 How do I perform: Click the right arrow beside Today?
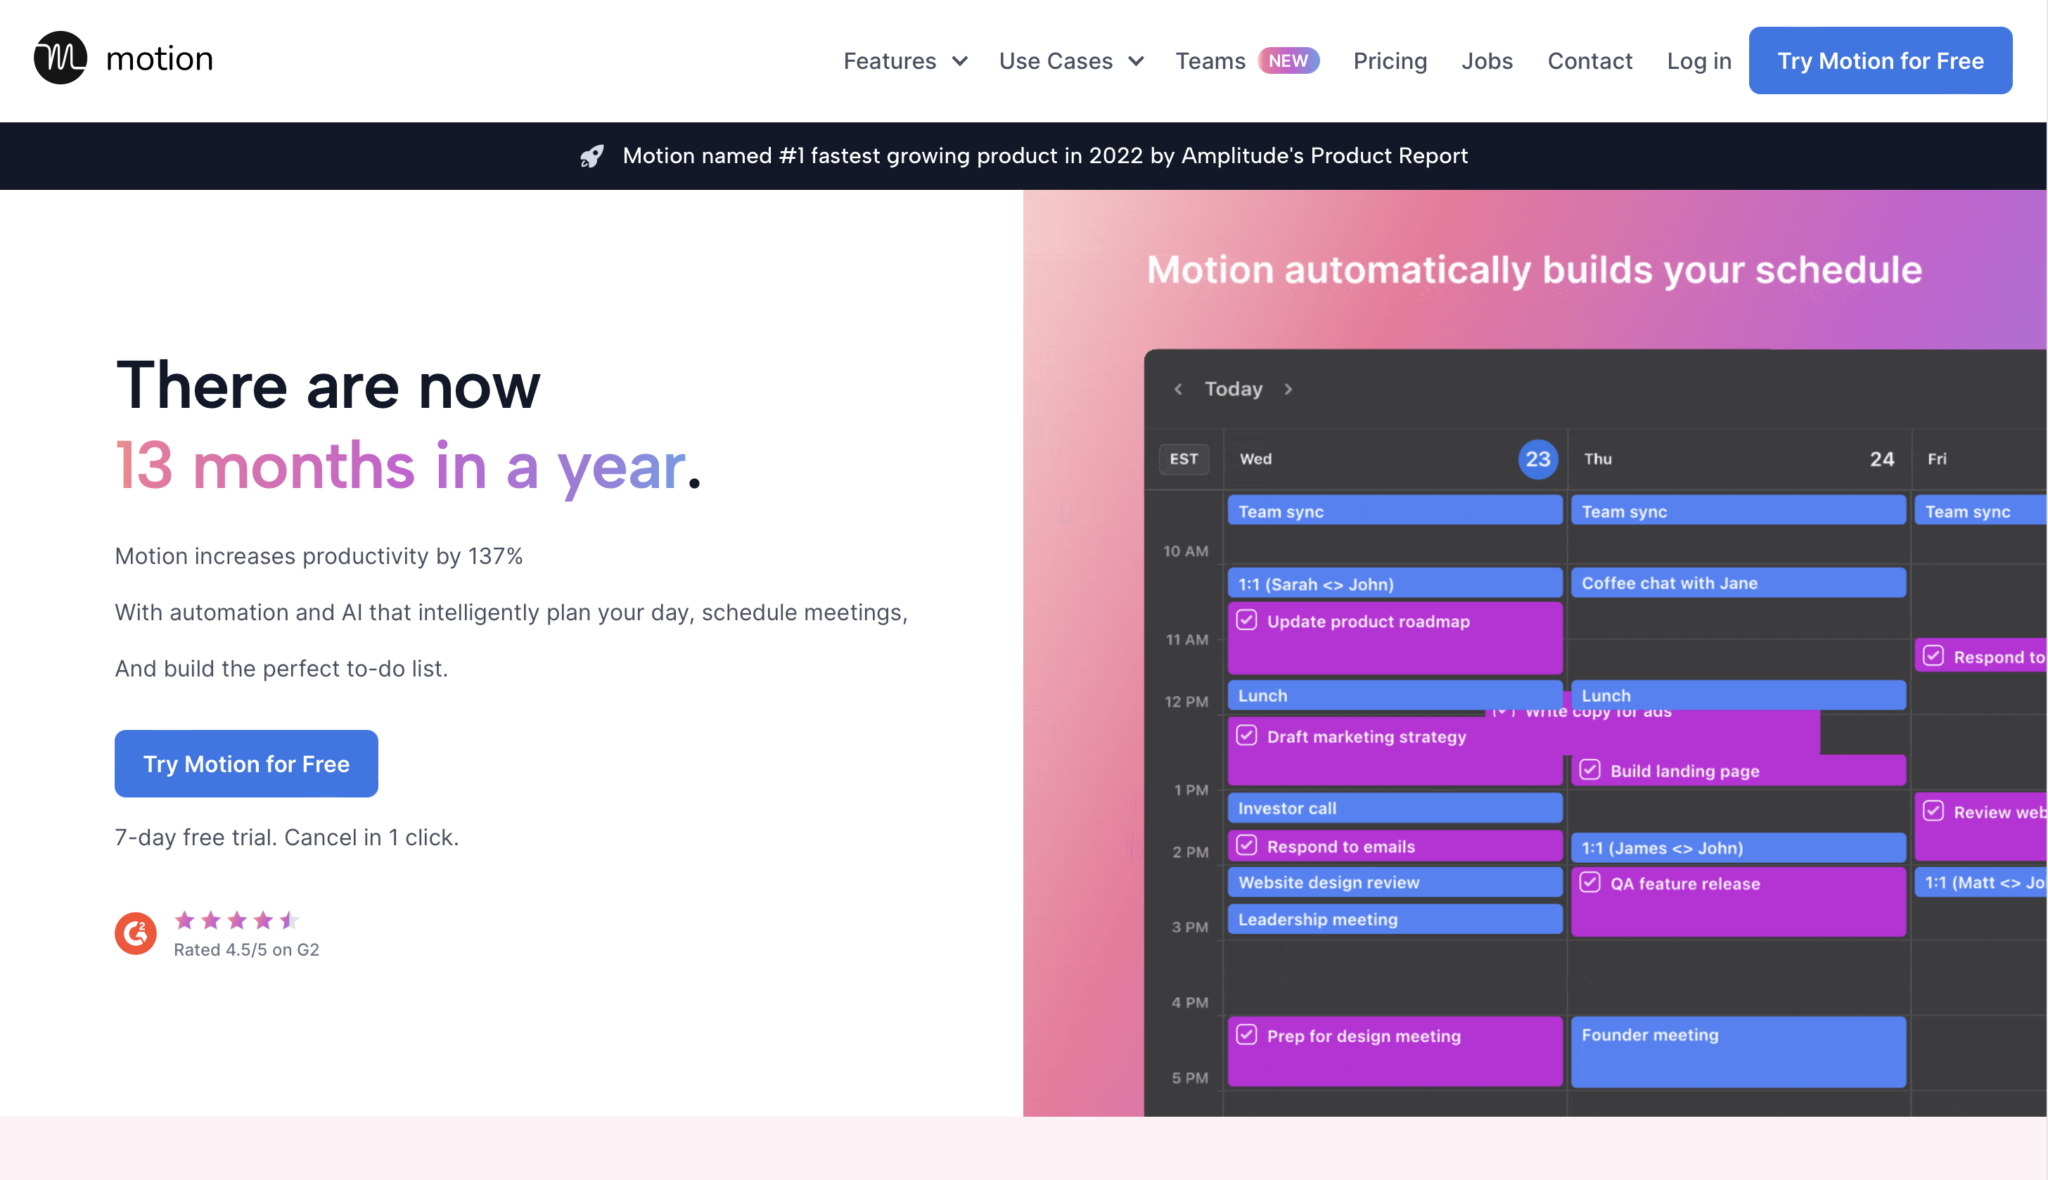click(x=1289, y=389)
